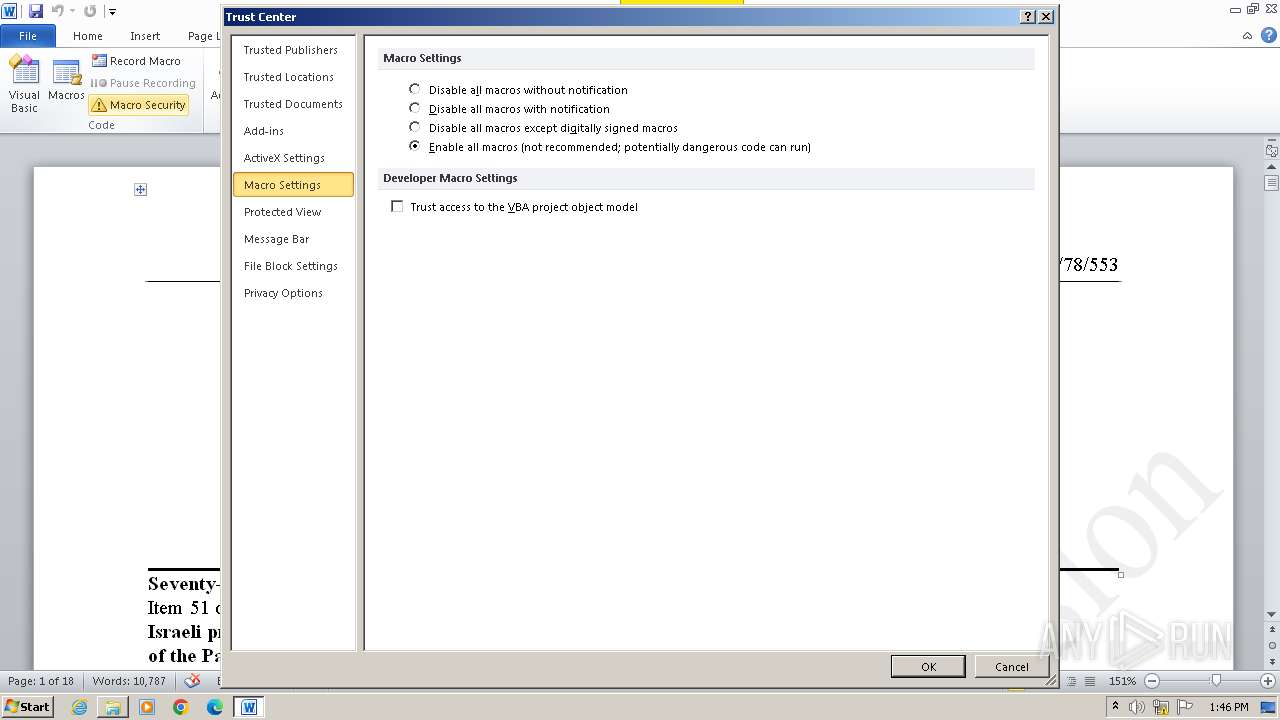Click the Word application icon

click(x=10, y=11)
